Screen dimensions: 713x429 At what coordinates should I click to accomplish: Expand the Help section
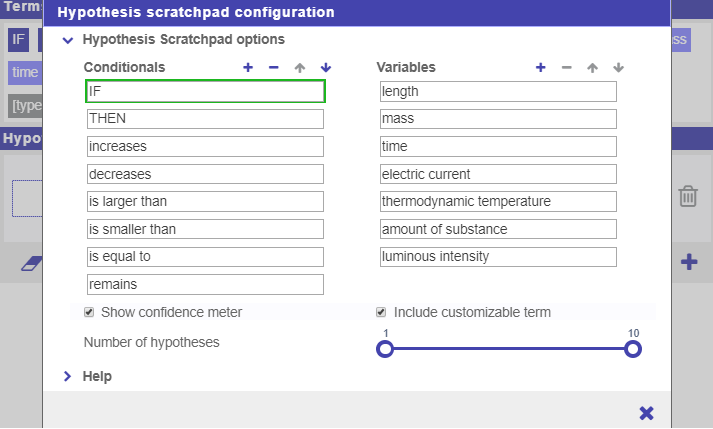[68, 376]
